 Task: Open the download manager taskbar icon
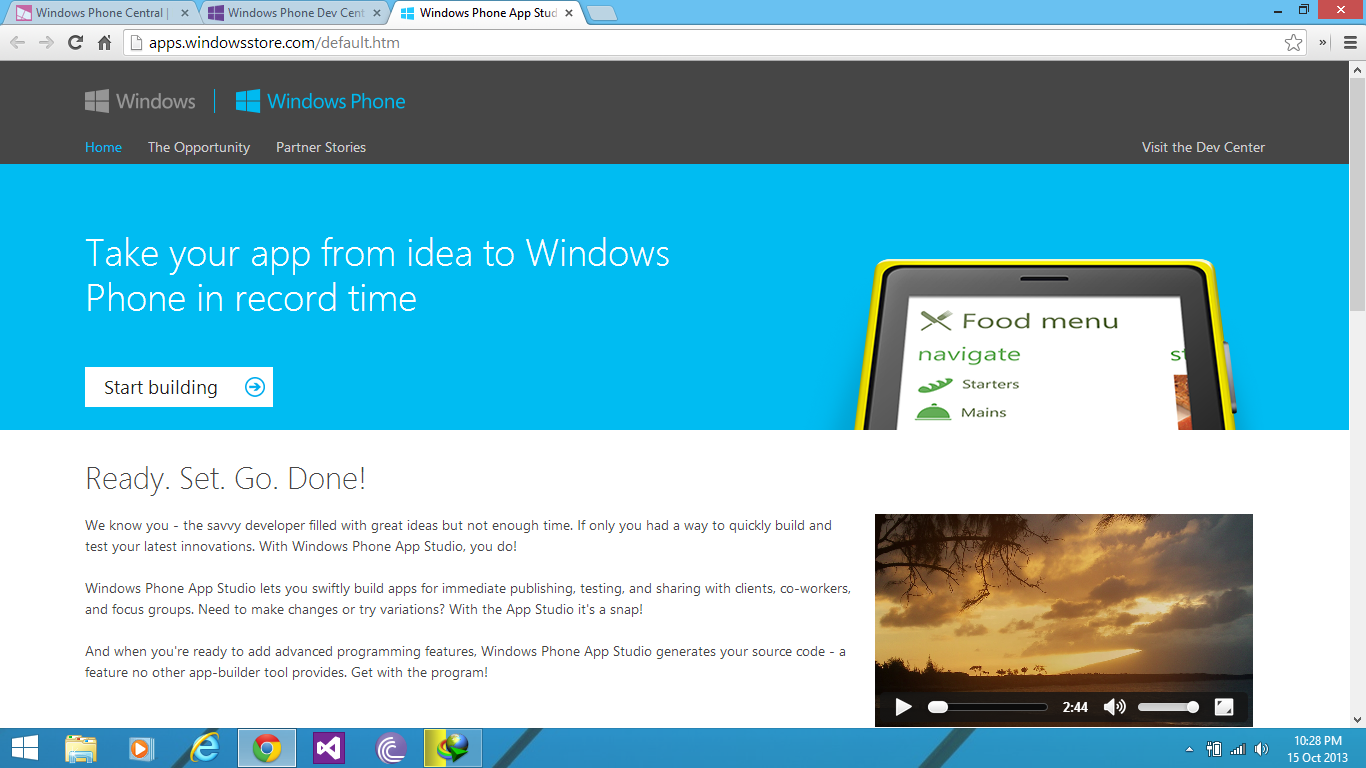[x=453, y=748]
